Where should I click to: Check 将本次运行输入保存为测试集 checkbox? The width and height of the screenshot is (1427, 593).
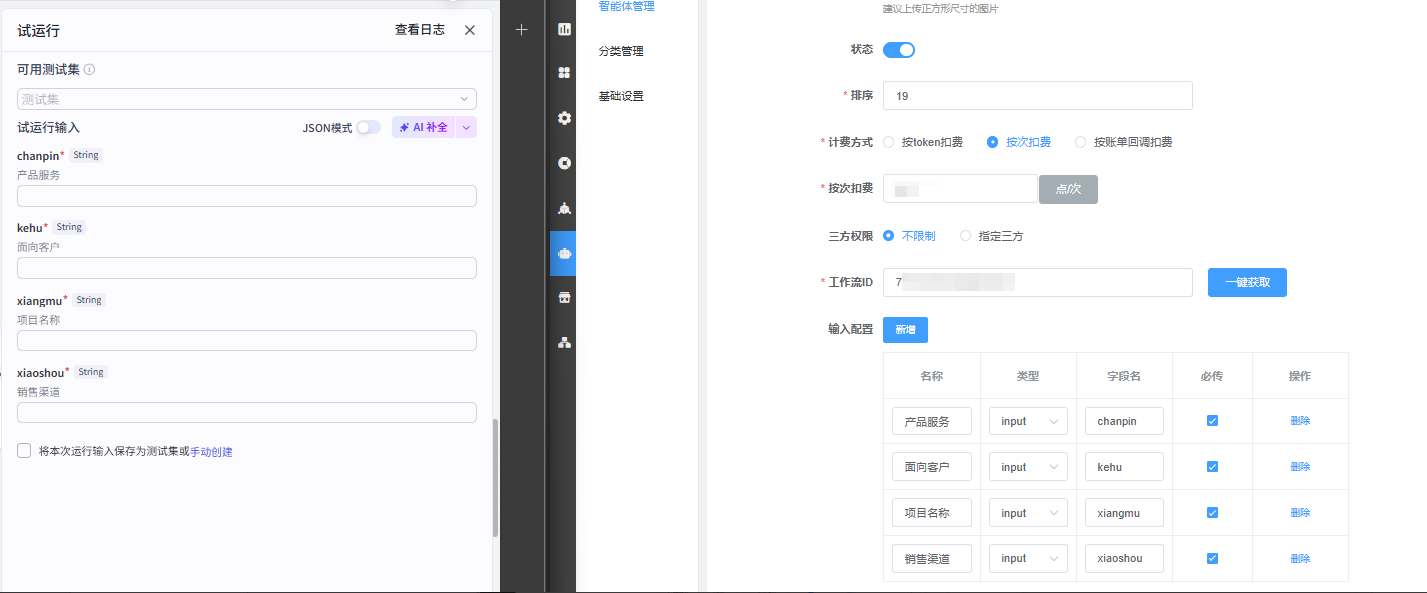pyautogui.click(x=24, y=451)
